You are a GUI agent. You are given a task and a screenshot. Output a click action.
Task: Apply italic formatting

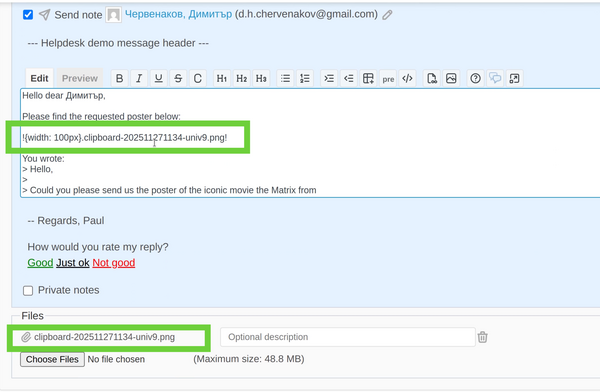point(139,78)
